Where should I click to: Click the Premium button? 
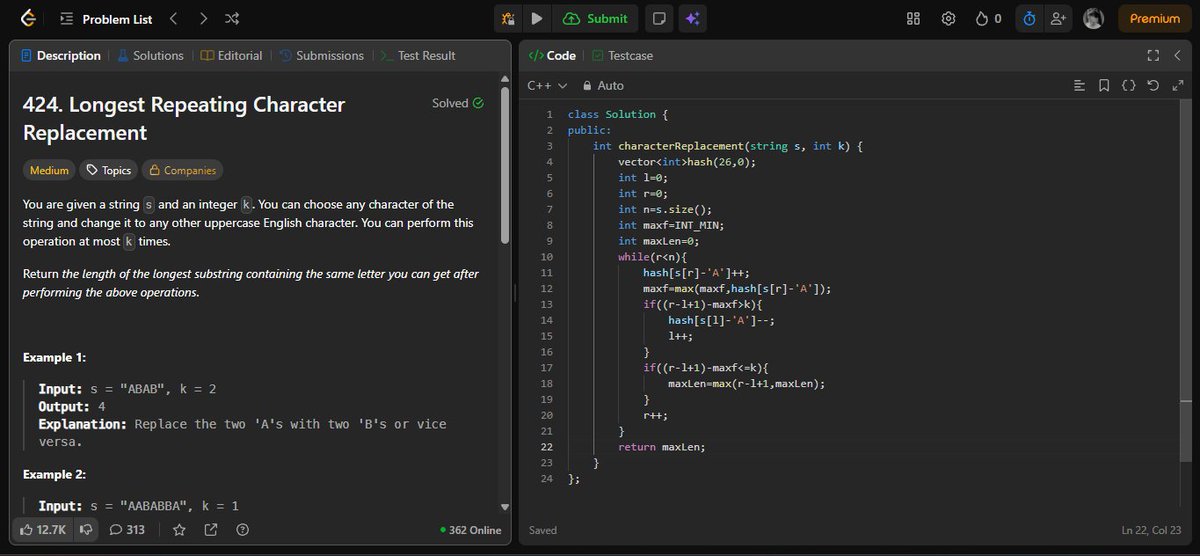(1155, 18)
